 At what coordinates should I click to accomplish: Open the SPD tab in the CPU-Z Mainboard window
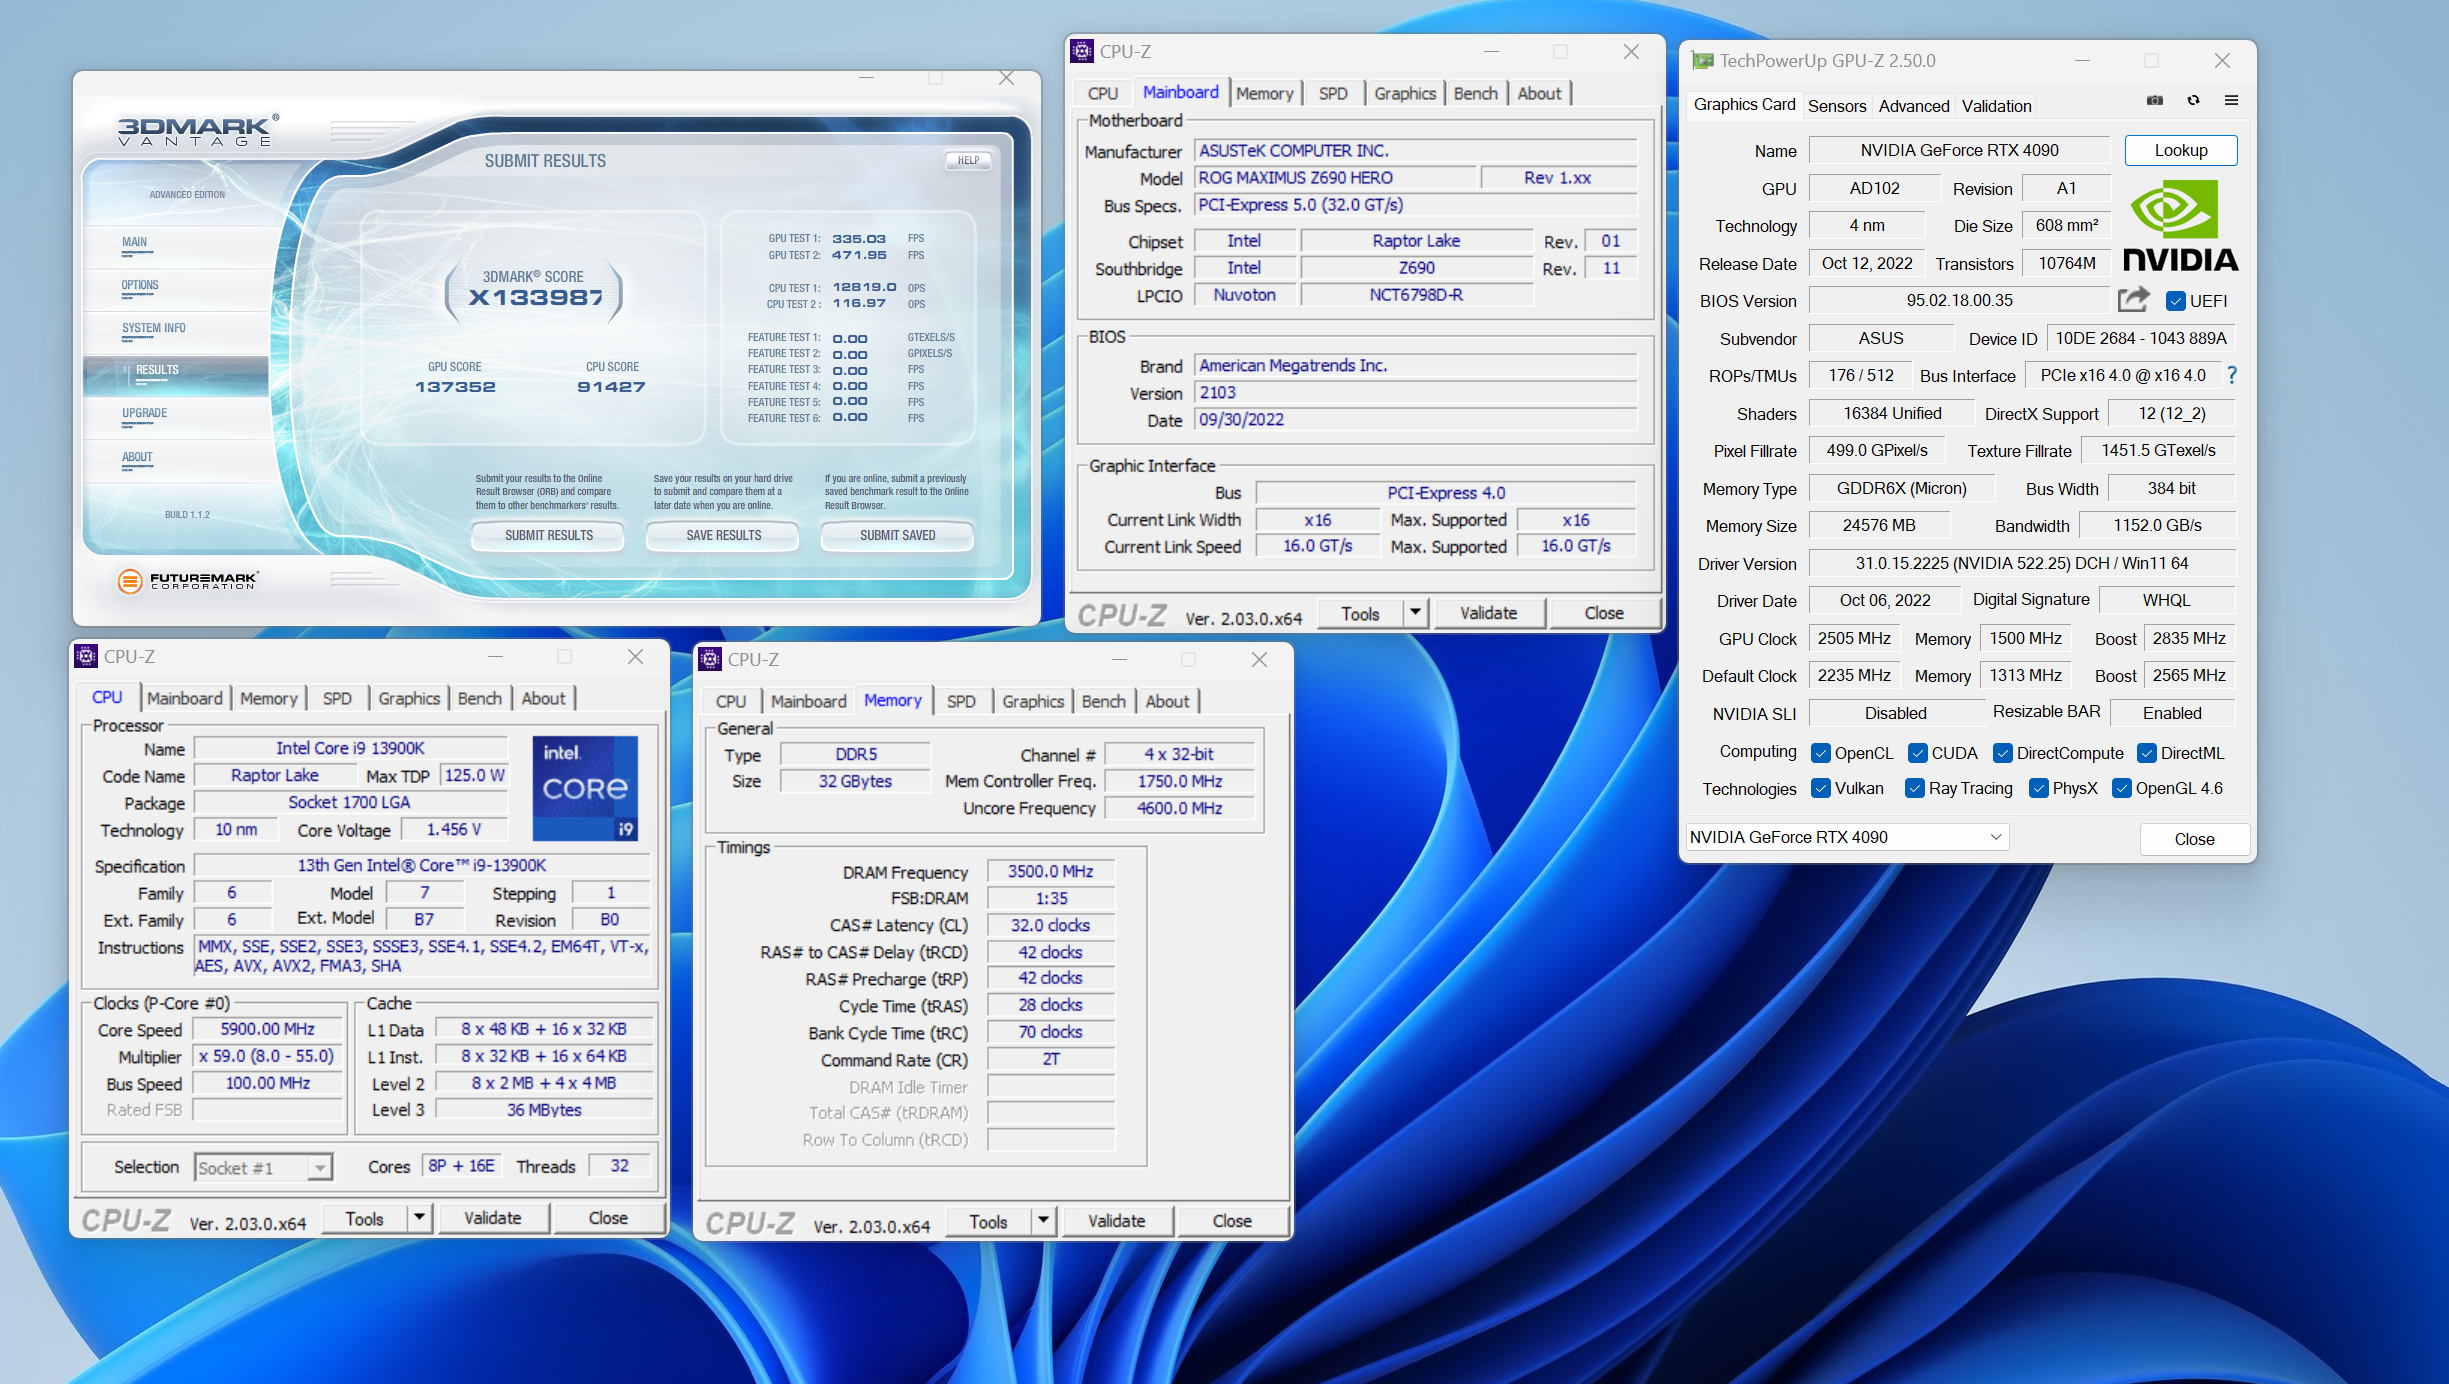(1333, 93)
